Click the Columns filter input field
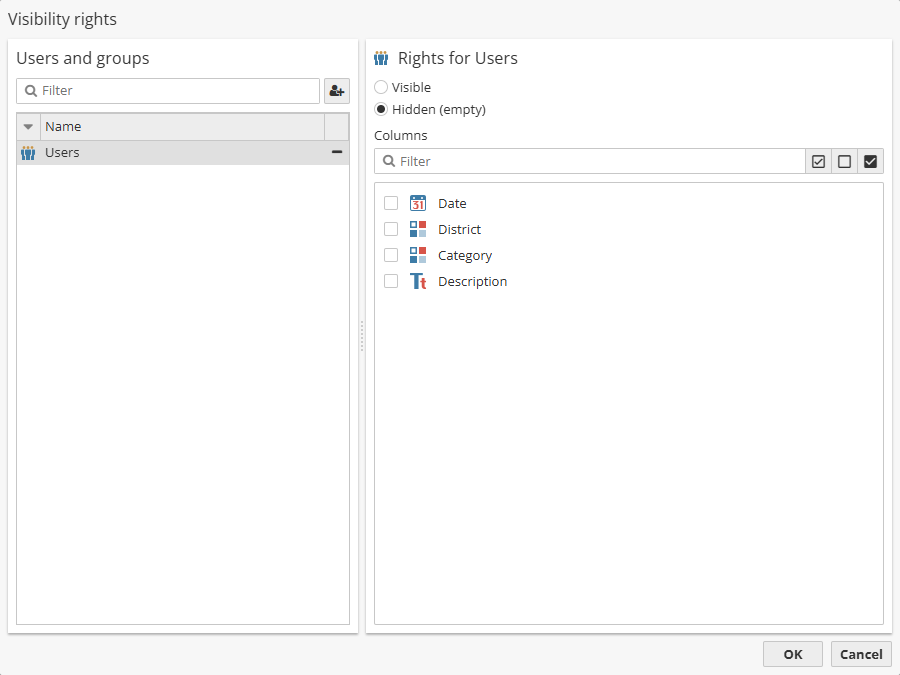Viewport: 900px width, 675px height. pos(590,160)
